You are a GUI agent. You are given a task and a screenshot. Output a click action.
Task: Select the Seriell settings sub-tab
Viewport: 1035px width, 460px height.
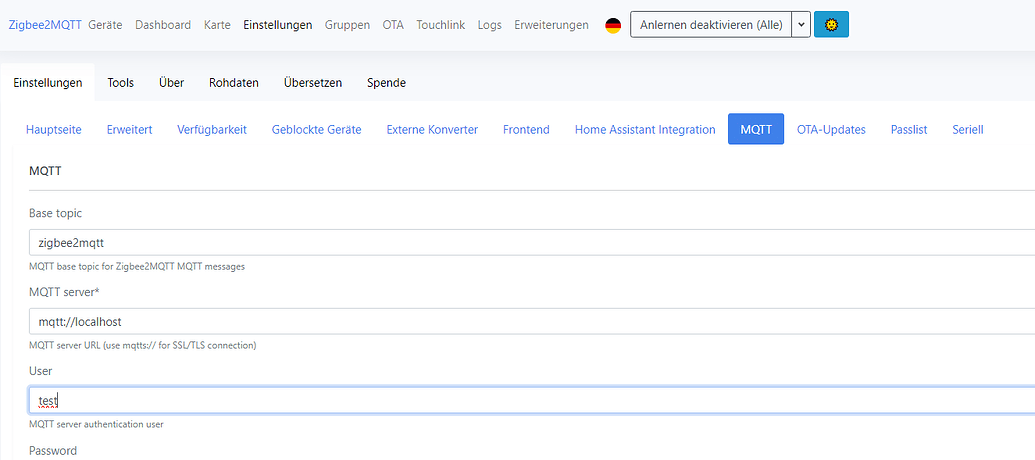(967, 130)
